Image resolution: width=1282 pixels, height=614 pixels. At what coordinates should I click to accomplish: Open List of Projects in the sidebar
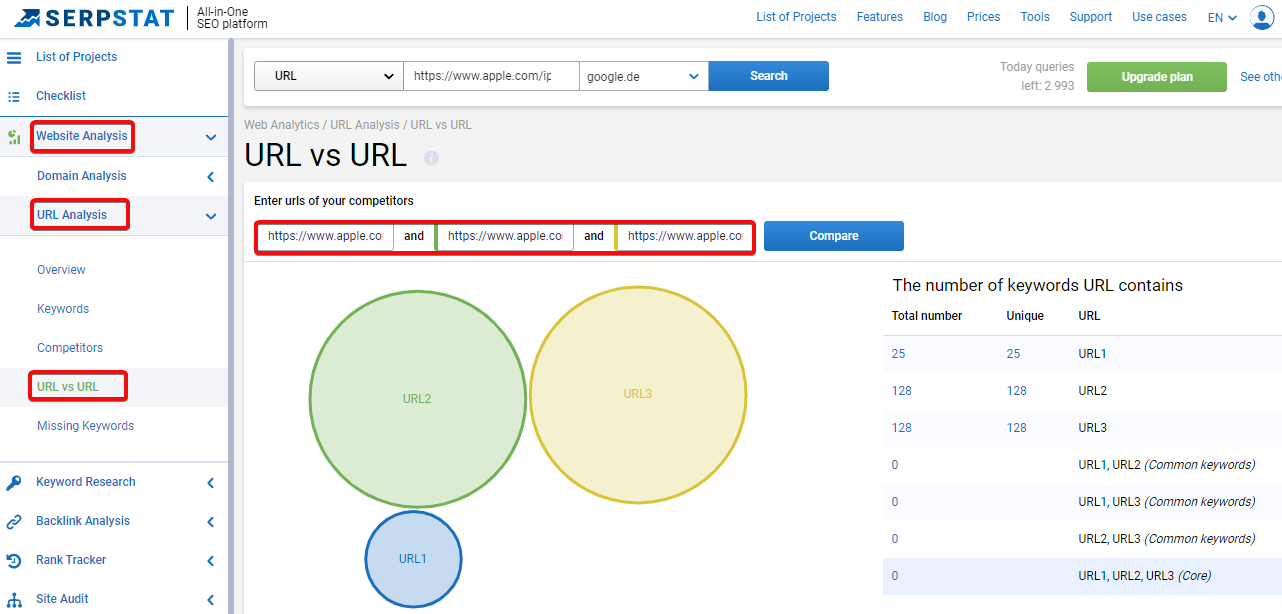[76, 57]
